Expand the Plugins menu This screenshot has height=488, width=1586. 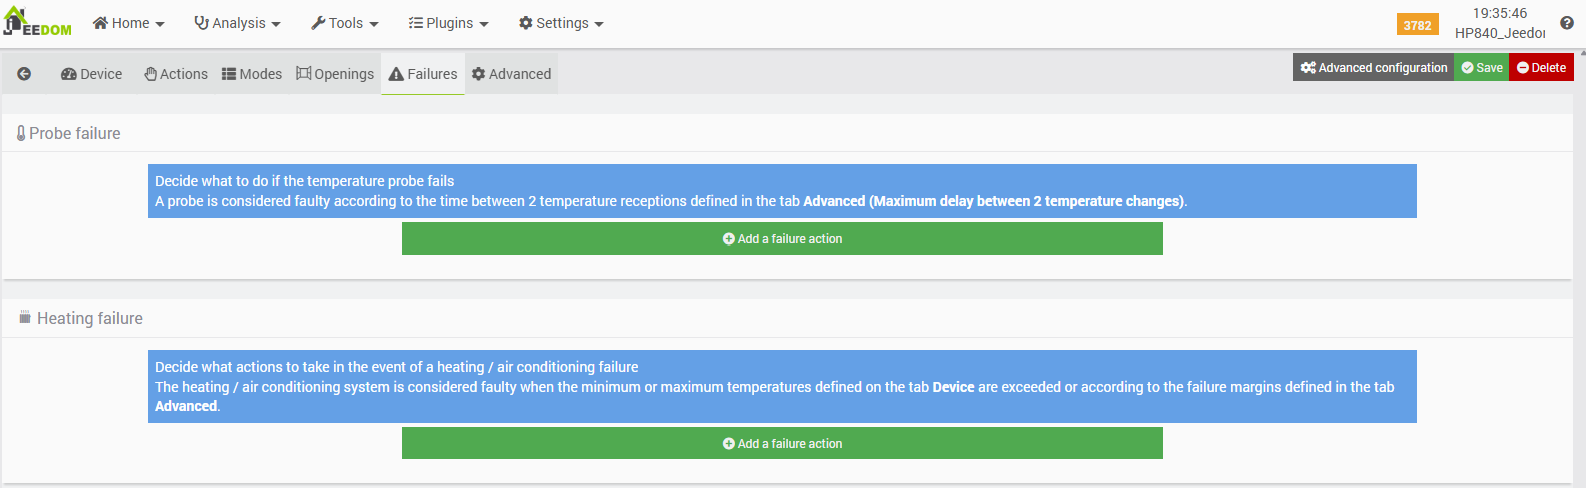448,23
